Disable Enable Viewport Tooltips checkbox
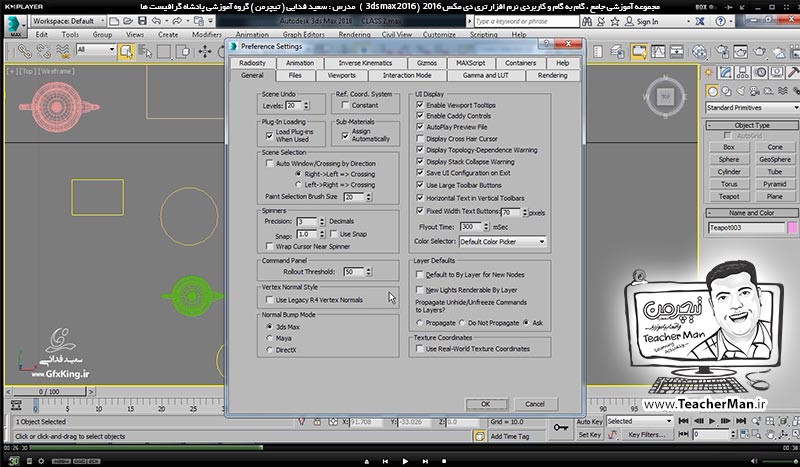The width and height of the screenshot is (800, 467). [x=420, y=105]
